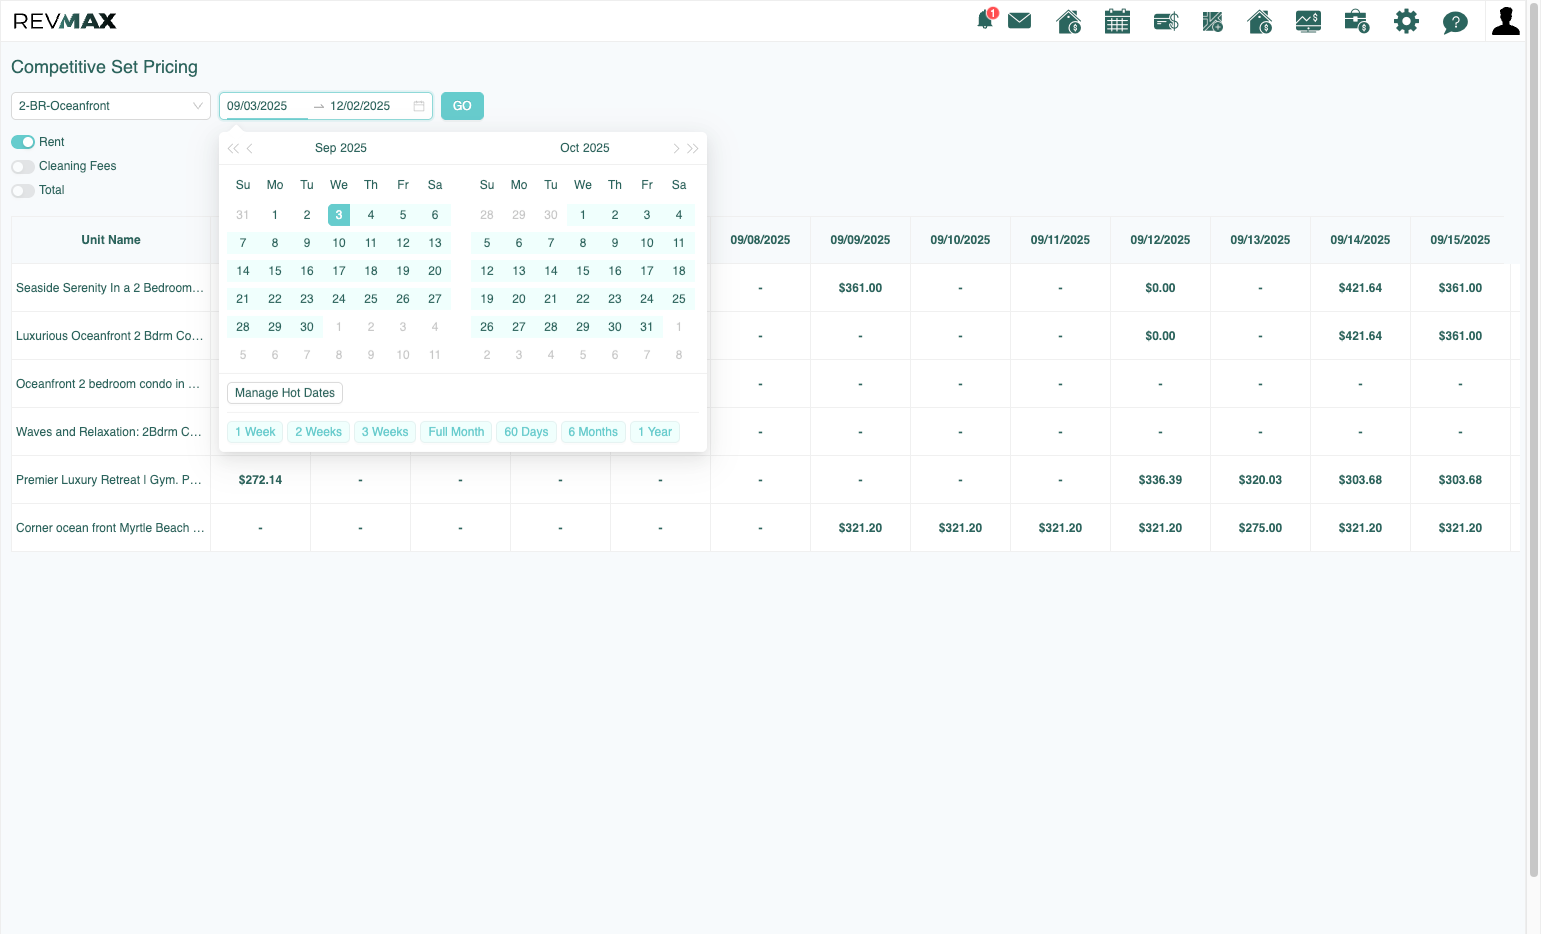Focus the end date field 12/02/2025
The width and height of the screenshot is (1541, 934).
pos(368,106)
